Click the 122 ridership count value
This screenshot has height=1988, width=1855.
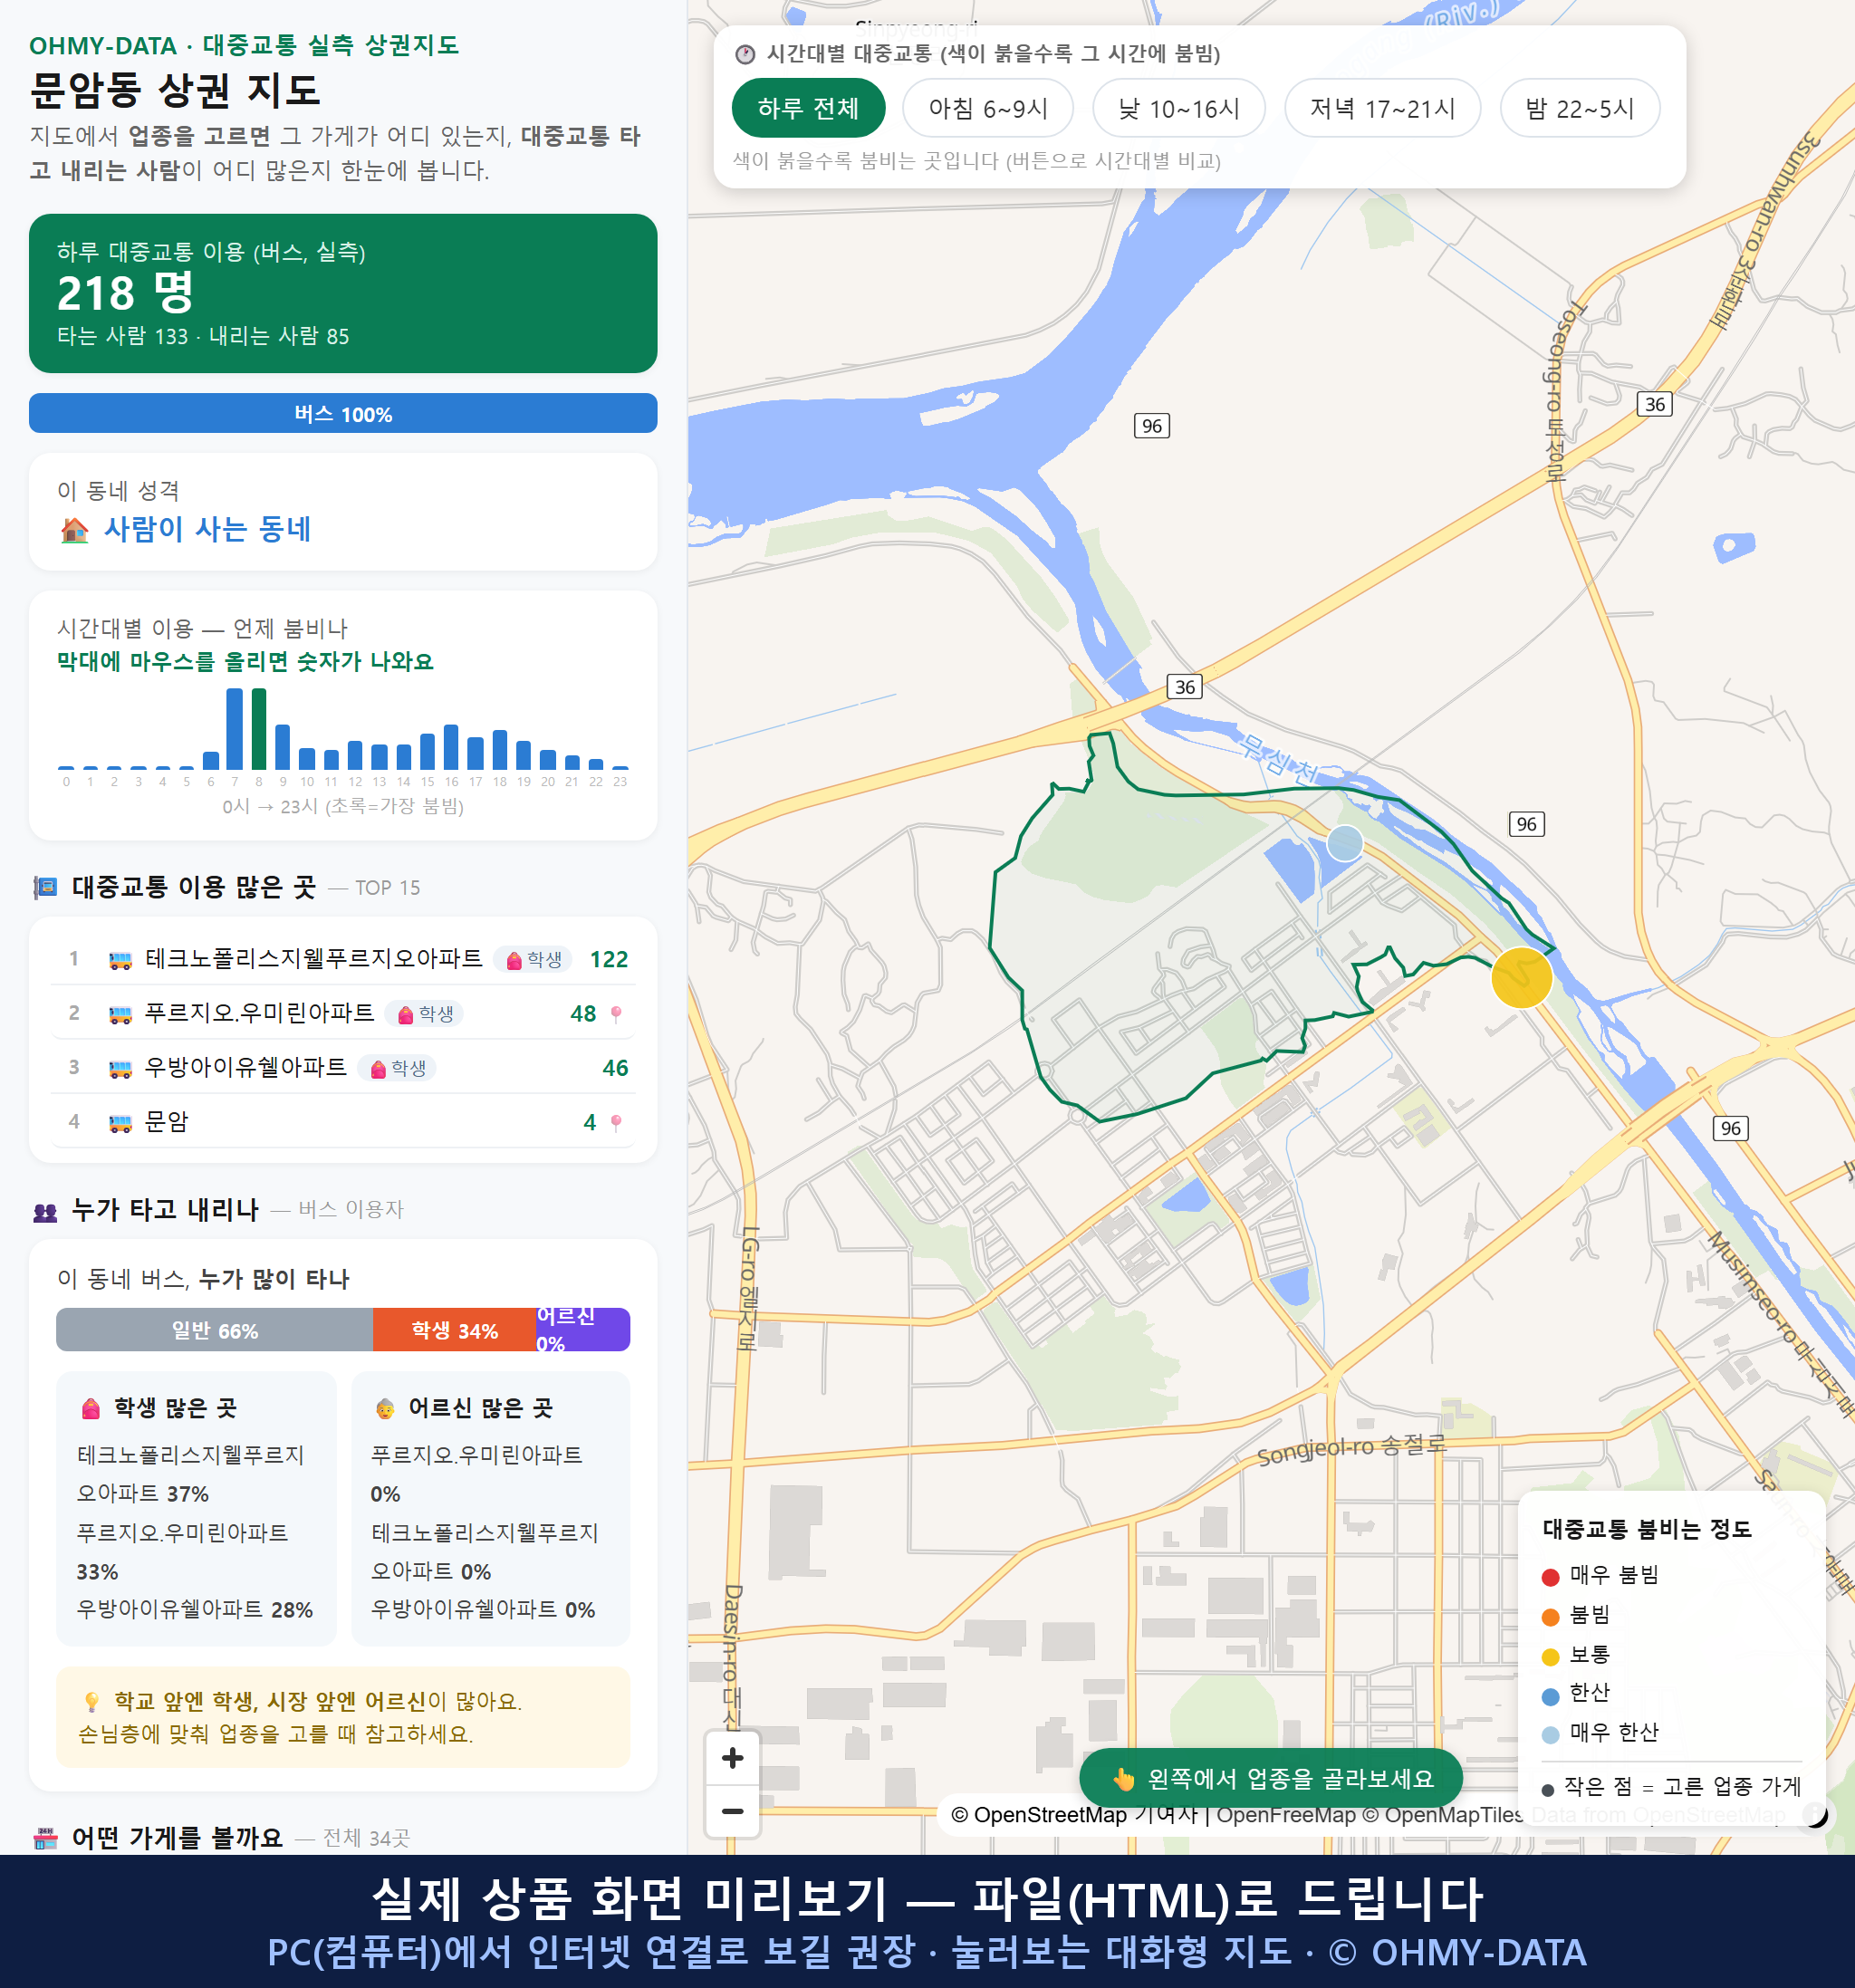point(609,960)
